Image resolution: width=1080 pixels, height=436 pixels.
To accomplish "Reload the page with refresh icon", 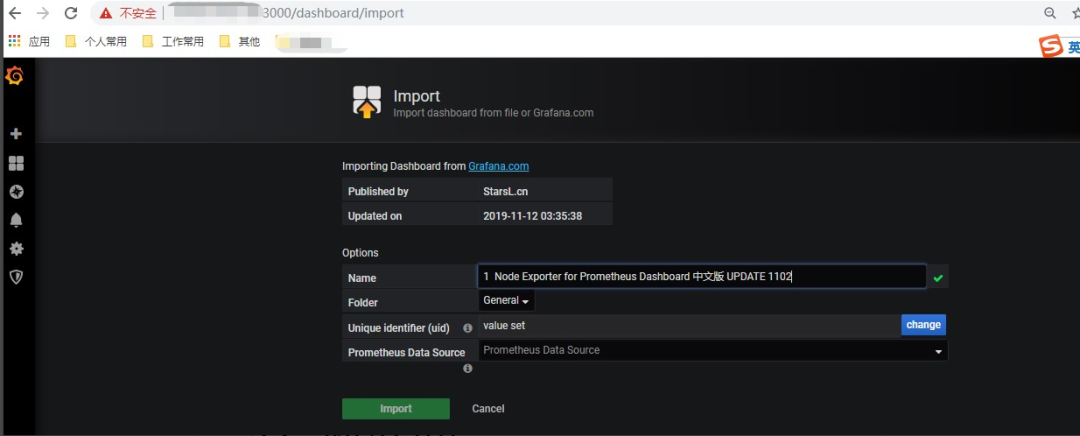I will click(x=70, y=13).
